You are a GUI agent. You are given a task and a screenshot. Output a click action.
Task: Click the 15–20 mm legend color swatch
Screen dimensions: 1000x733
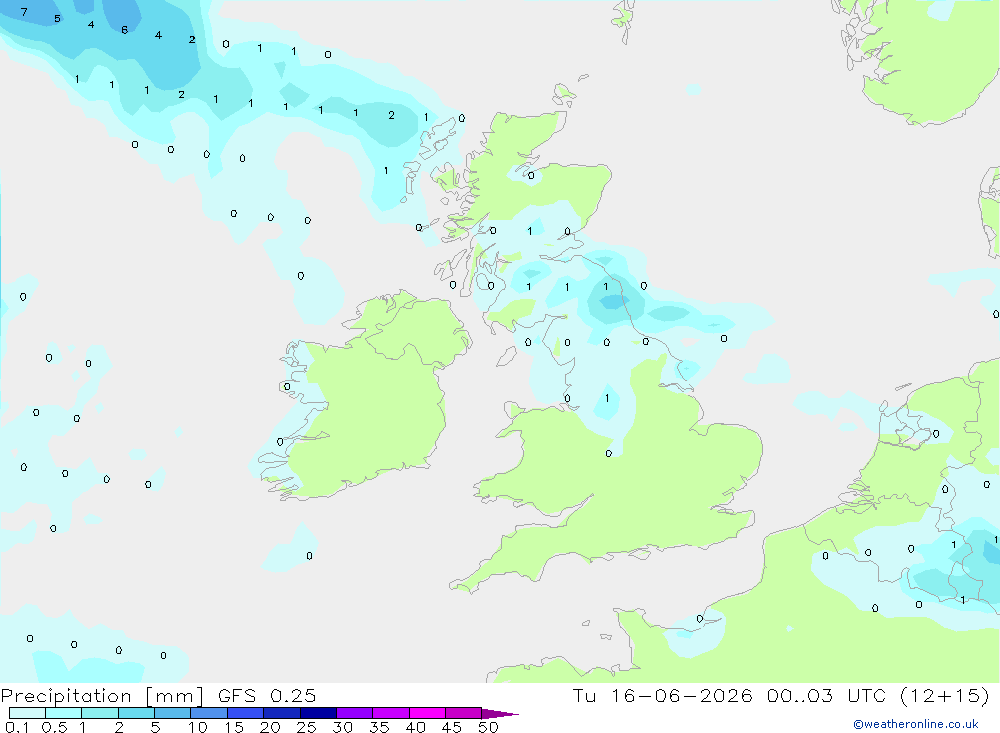pyautogui.click(x=245, y=713)
